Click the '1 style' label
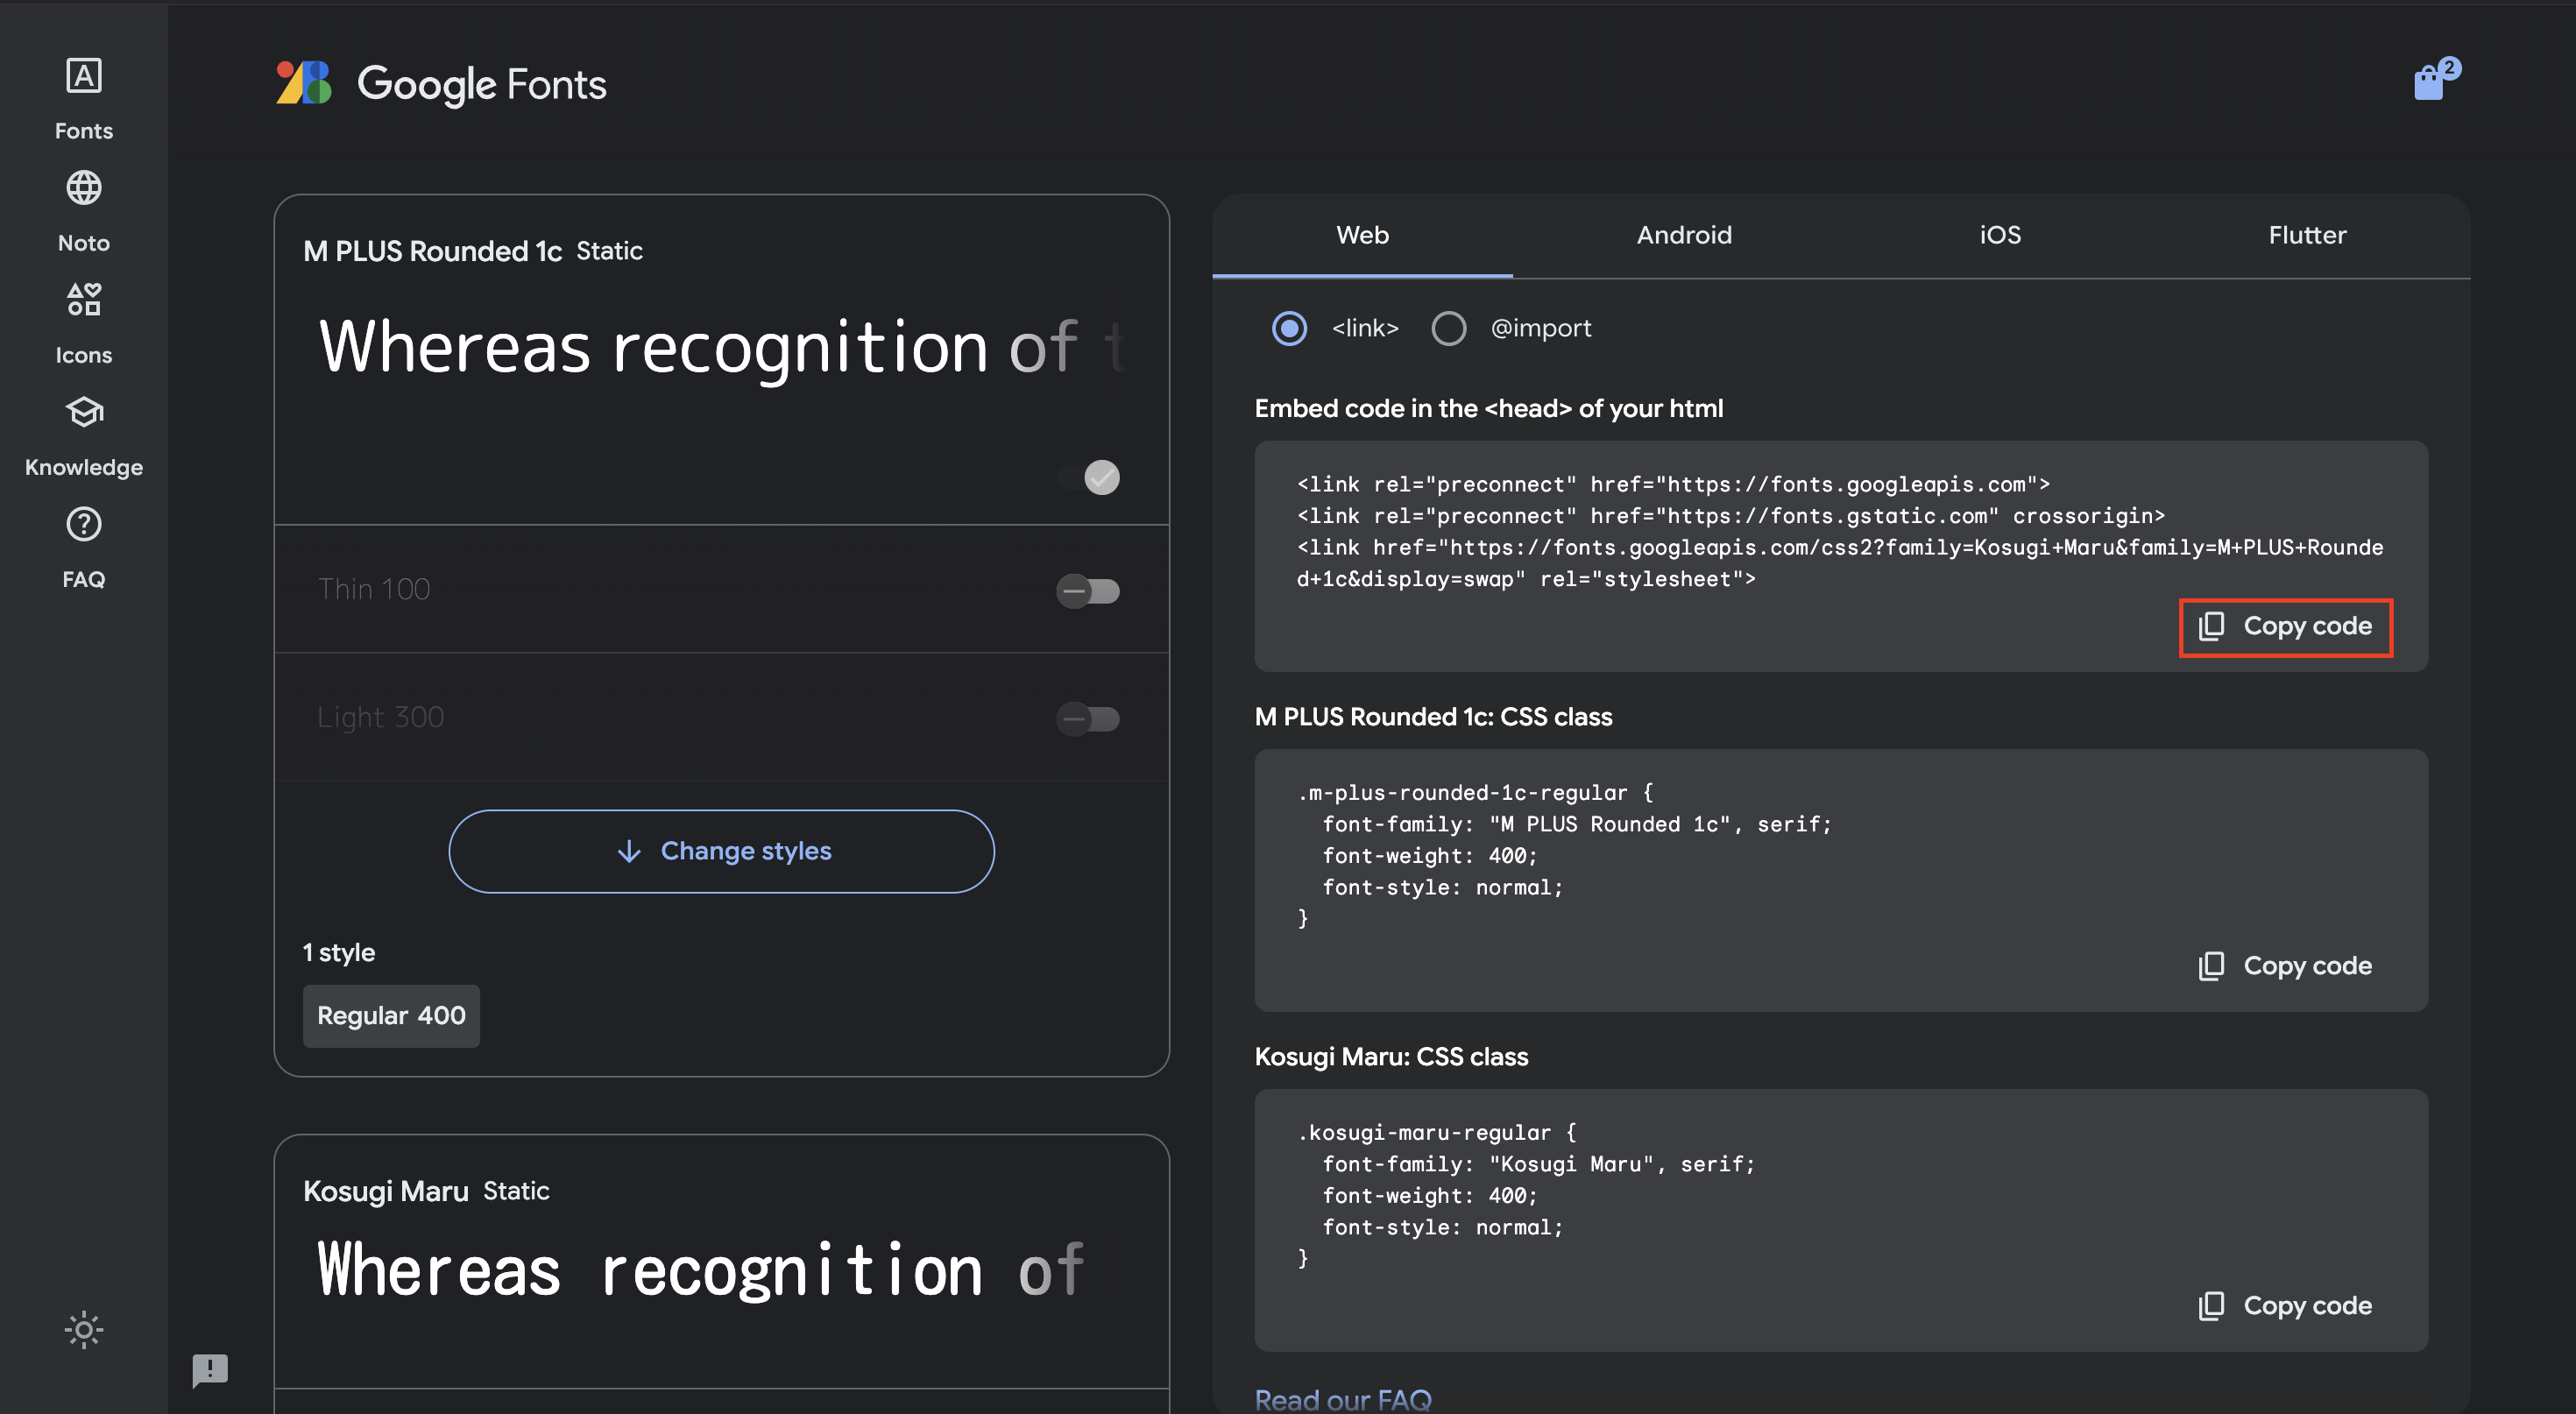Viewport: 2576px width, 1414px height. (339, 952)
